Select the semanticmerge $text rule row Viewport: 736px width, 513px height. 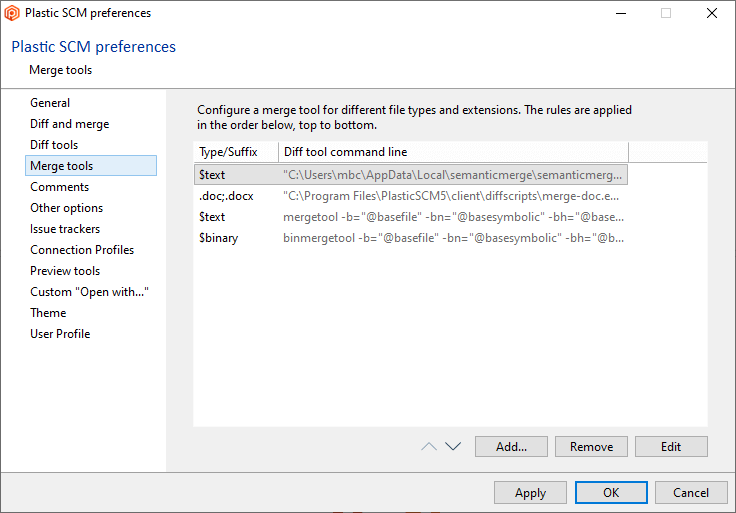tap(411, 175)
